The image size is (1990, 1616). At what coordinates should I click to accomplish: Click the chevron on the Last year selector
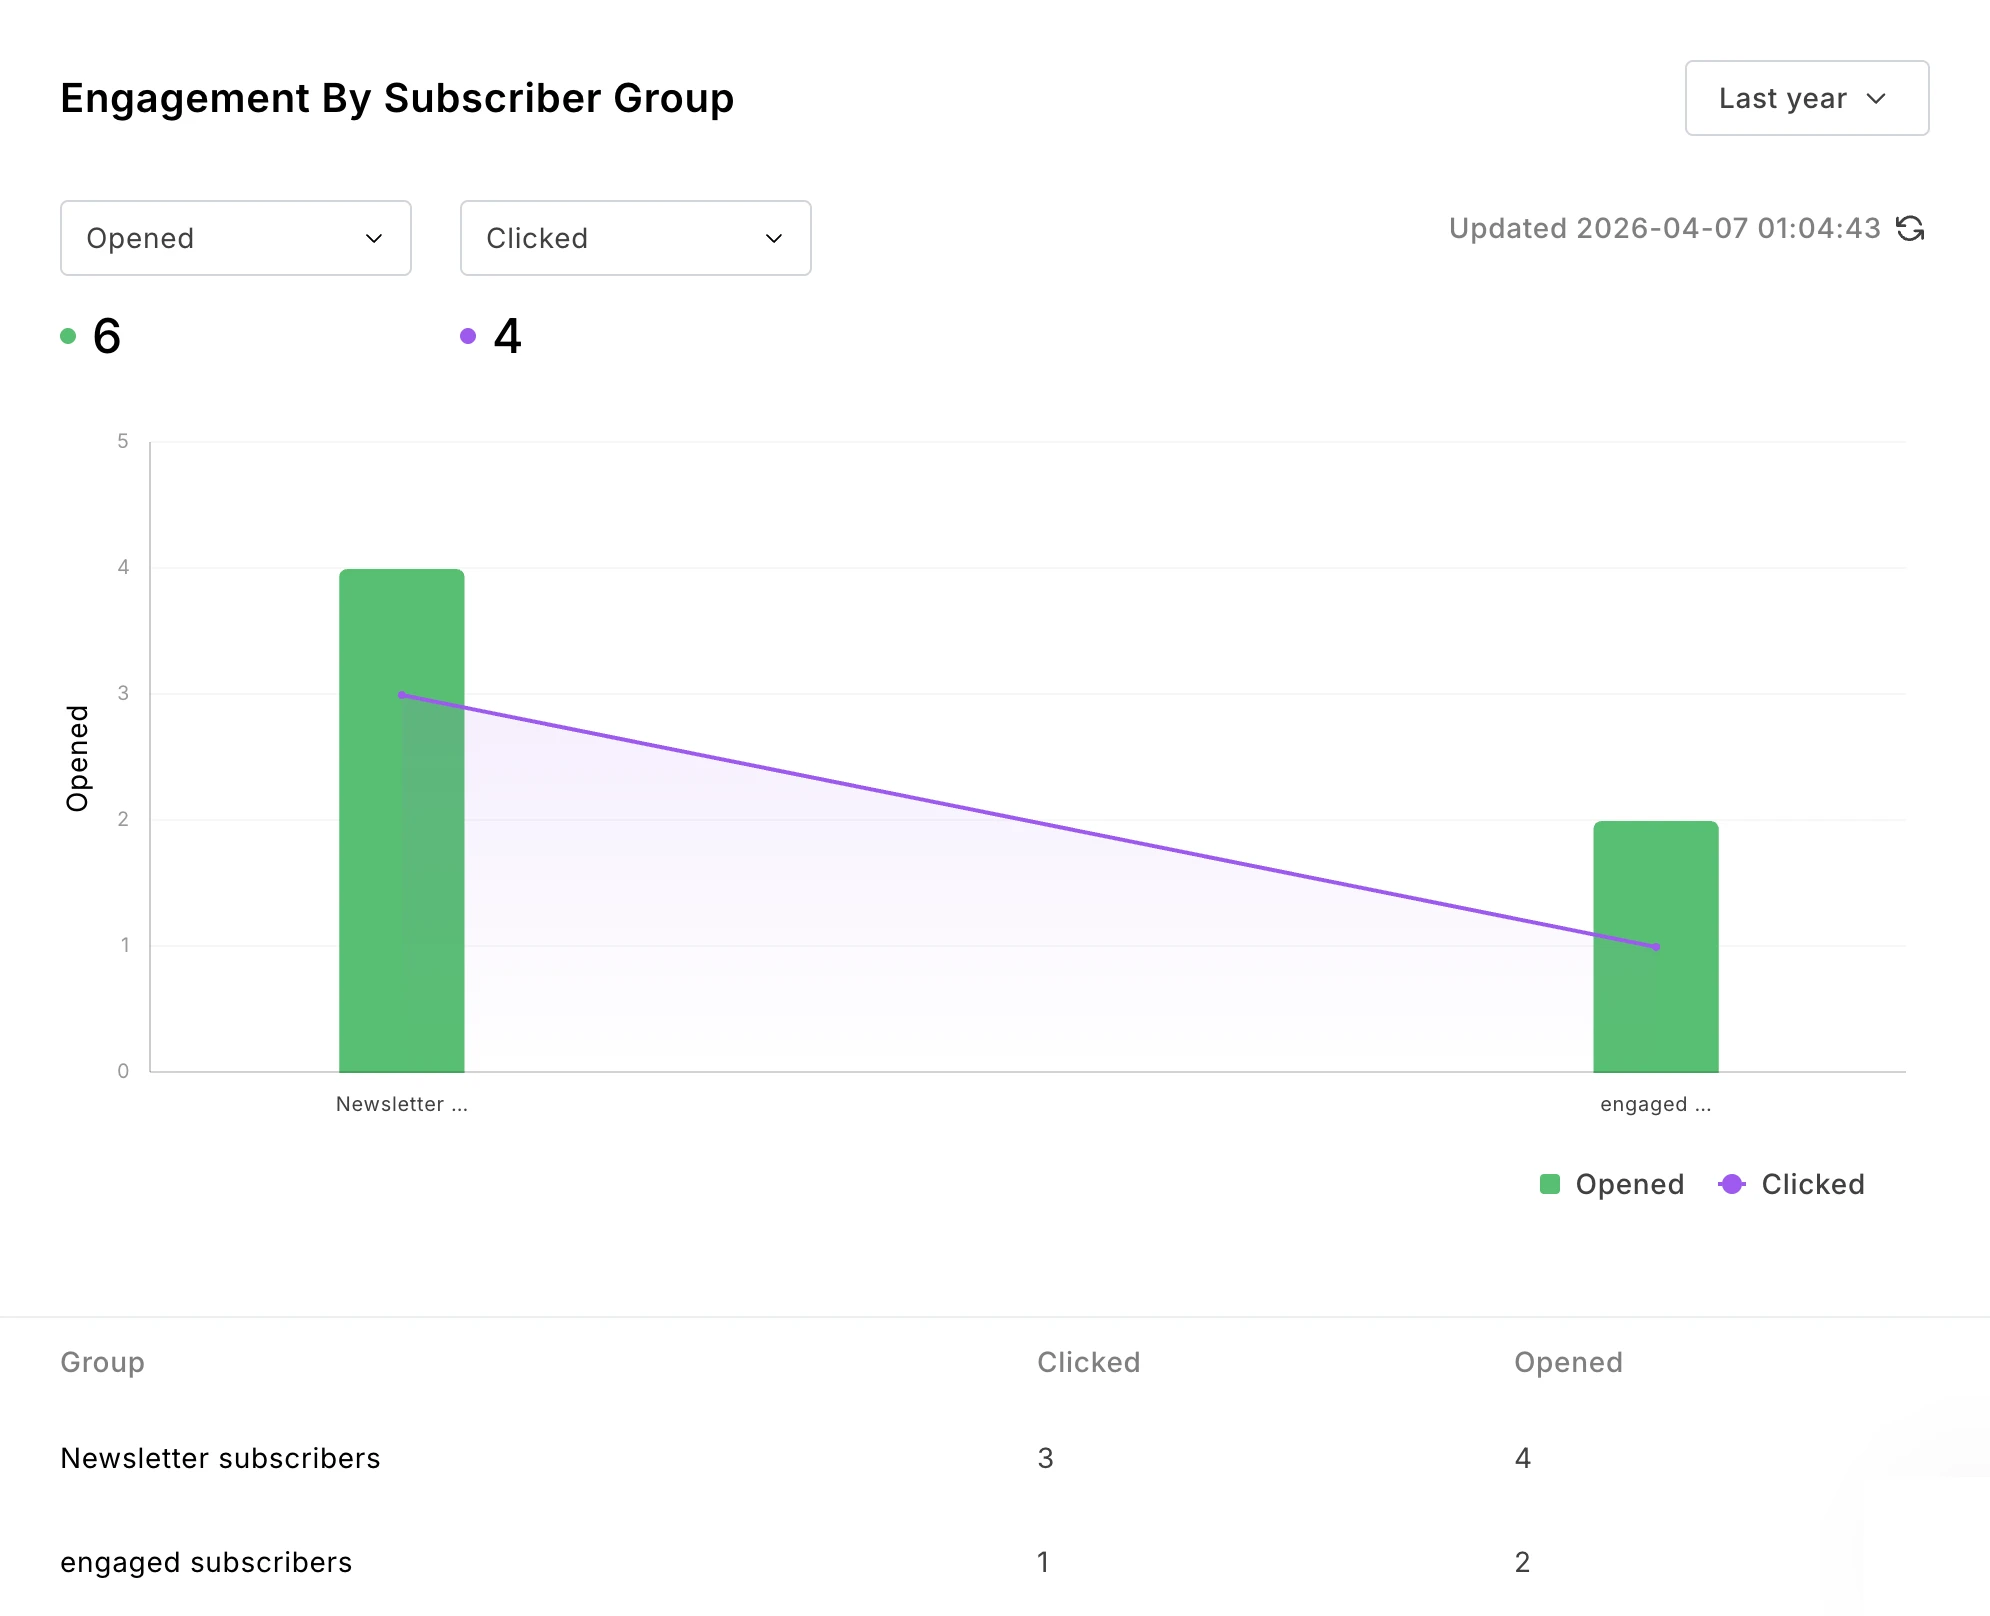pyautogui.click(x=1877, y=98)
